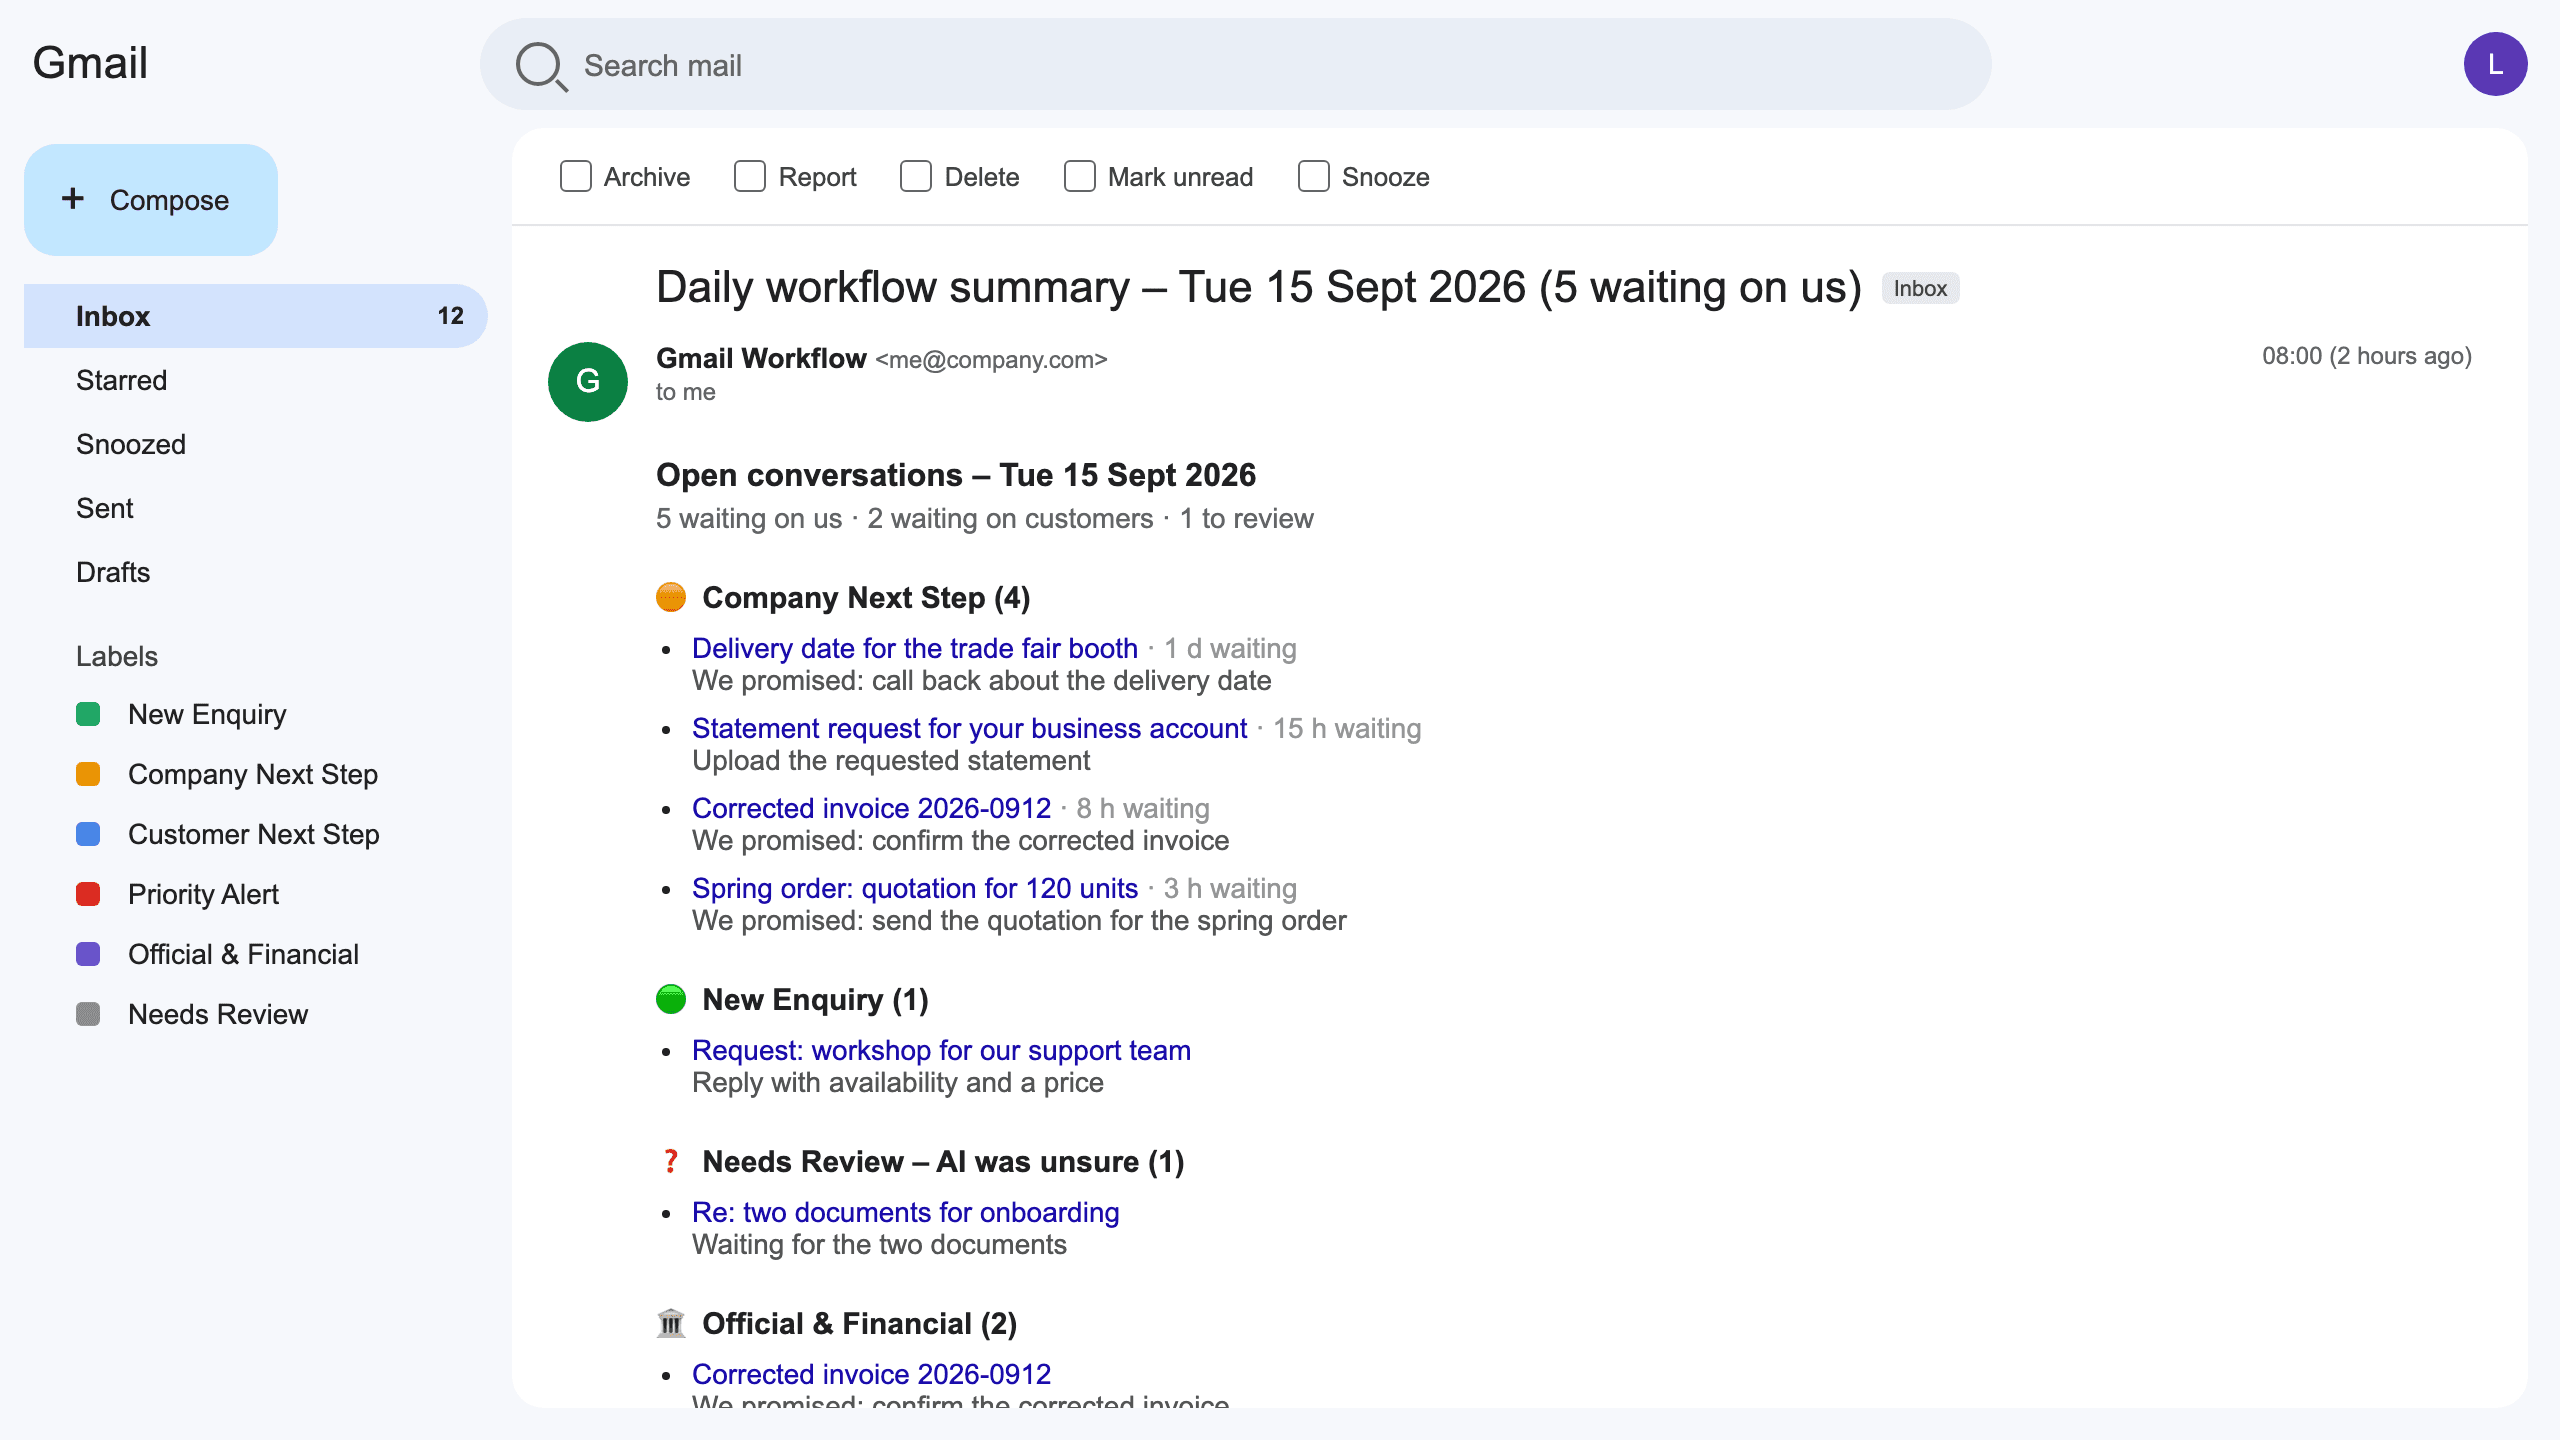Open Spring order: quotation for 120 units link

pos(915,888)
